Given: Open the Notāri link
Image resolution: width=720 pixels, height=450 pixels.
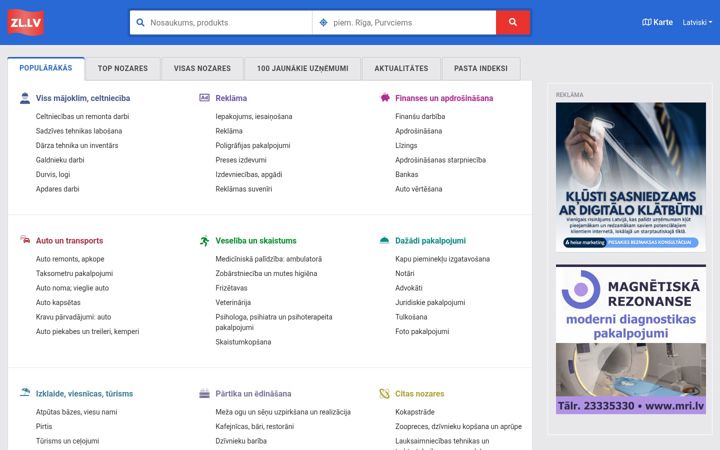Looking at the screenshot, I should 405,273.
